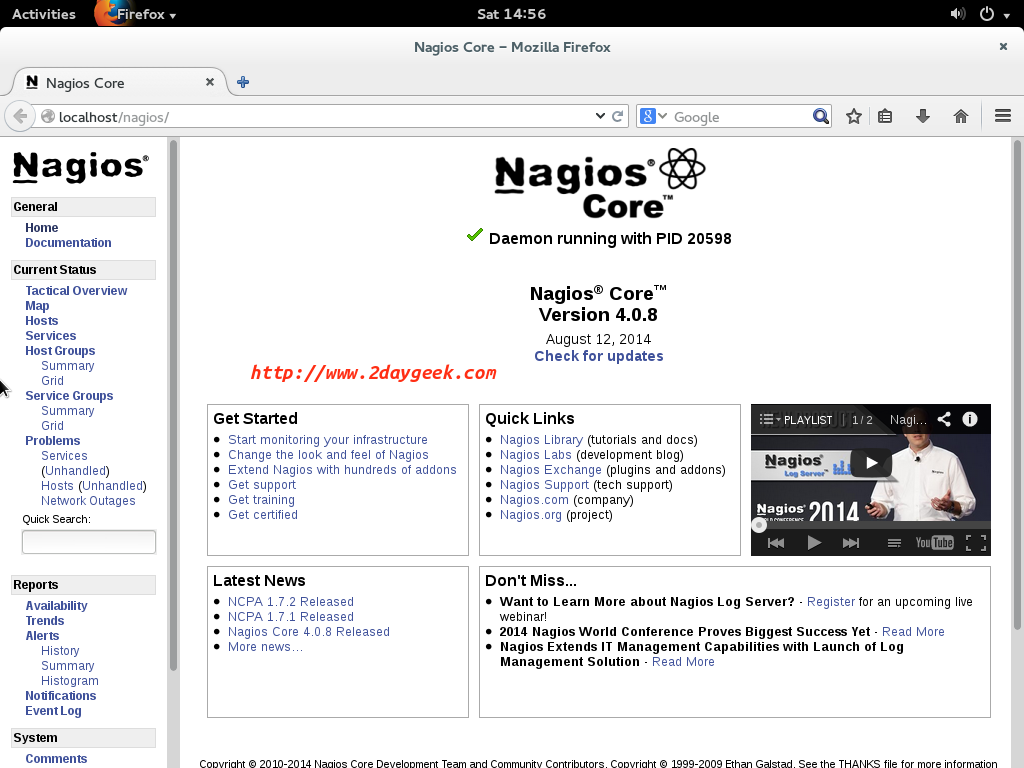
Task: Open Nagios Core 4.0.8 Released news
Action: pos(309,632)
